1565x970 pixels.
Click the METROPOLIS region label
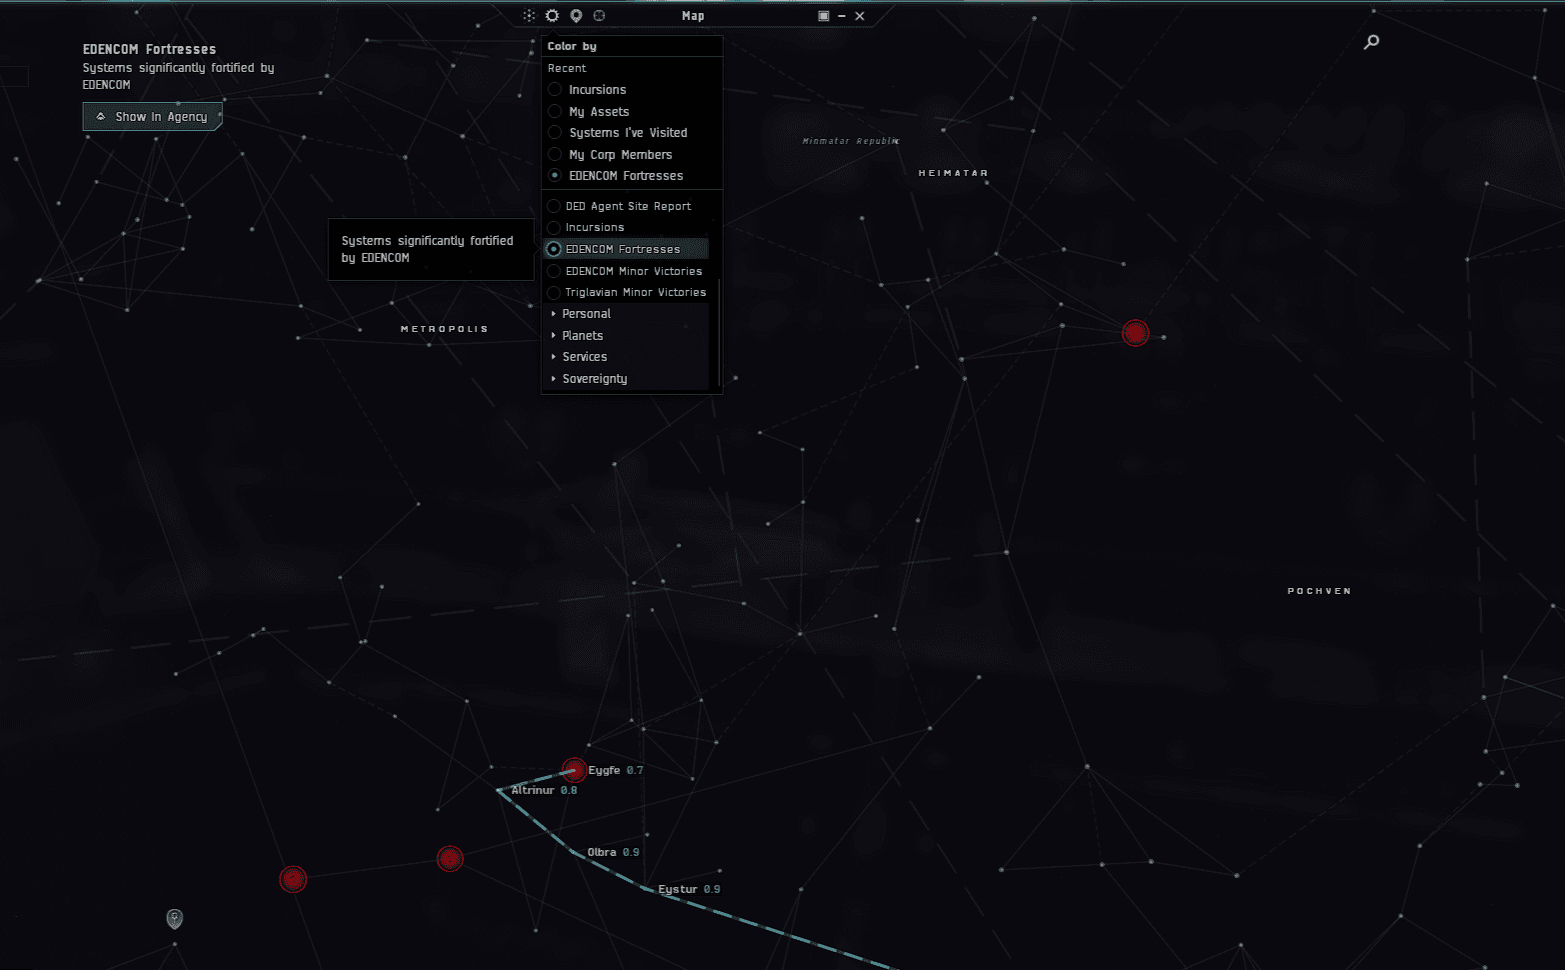[x=444, y=329]
